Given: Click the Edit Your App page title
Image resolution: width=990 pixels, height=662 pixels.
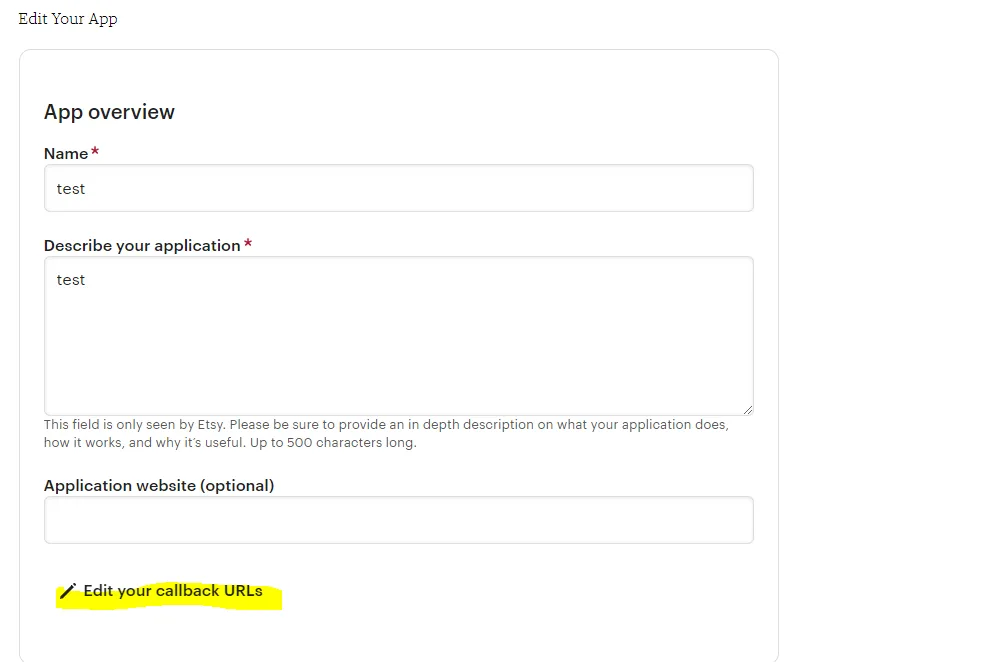Looking at the screenshot, I should tap(68, 19).
